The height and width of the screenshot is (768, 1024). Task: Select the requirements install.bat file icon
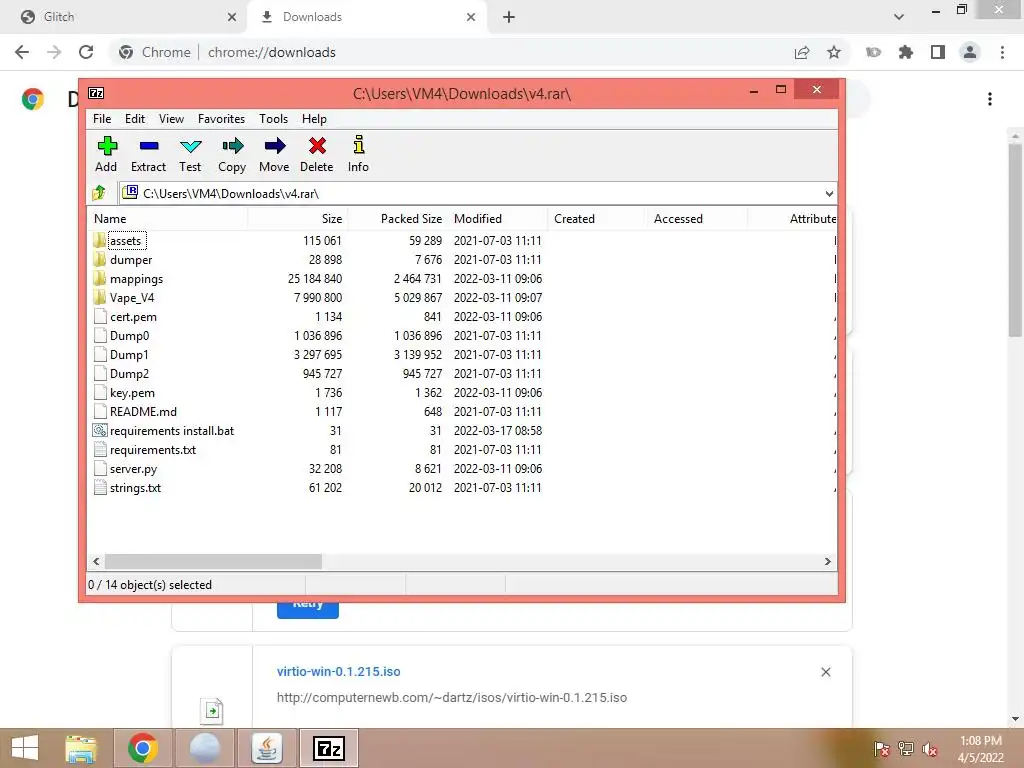(x=100, y=430)
